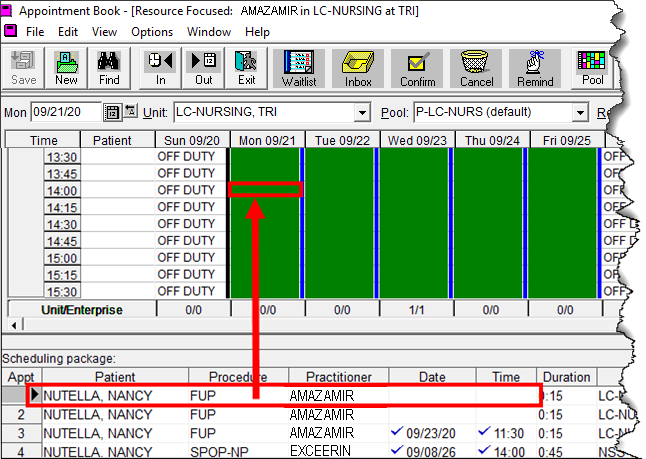Viewport: 646px width, 459px height.
Task: Click the Unit/Enterprise row label
Action: click(x=82, y=309)
